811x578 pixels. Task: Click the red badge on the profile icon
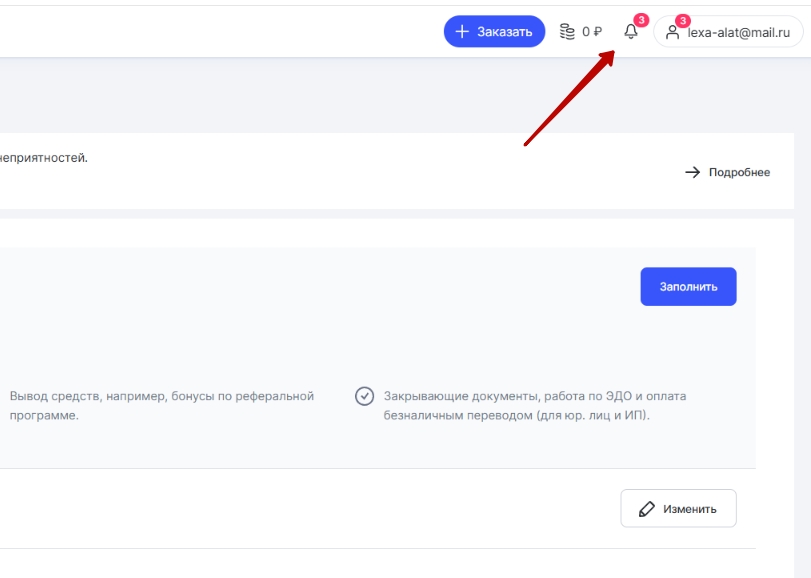click(x=683, y=20)
